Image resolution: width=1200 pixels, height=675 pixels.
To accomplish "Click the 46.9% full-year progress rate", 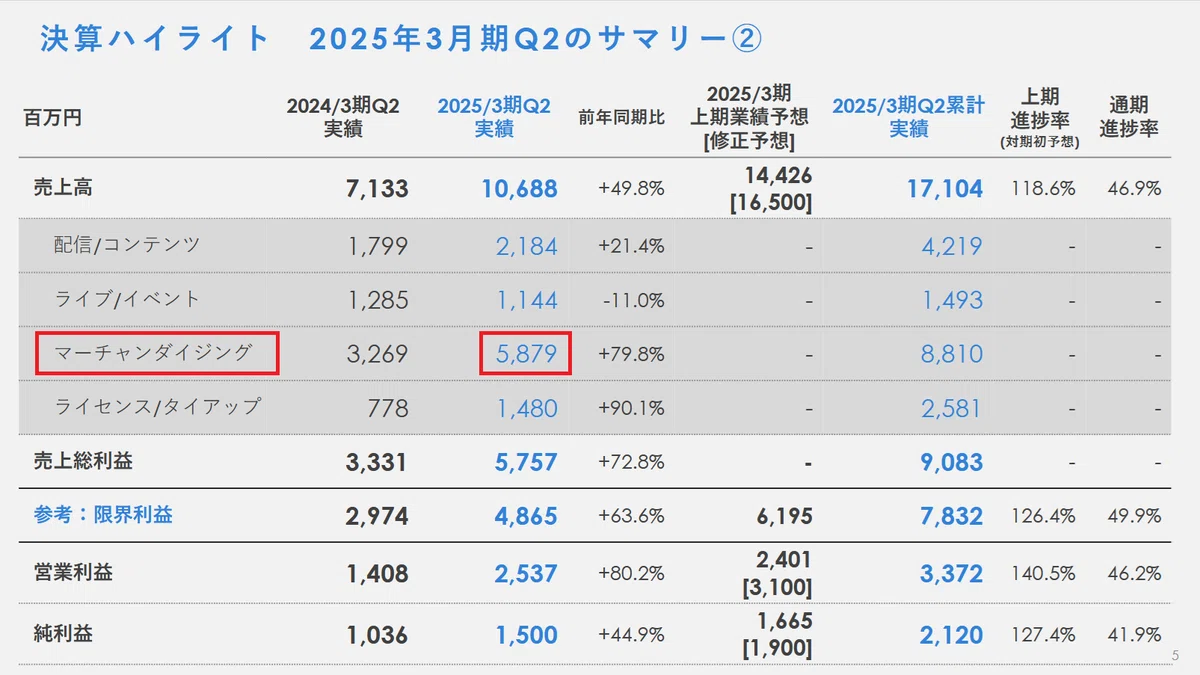I will (1134, 188).
